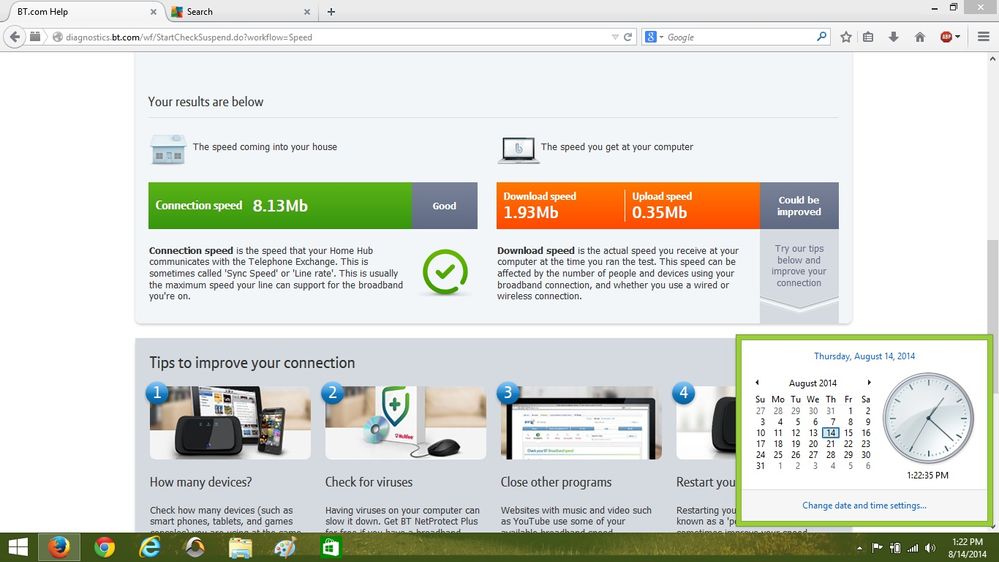Open a new tab with plus button

pyautogui.click(x=331, y=11)
